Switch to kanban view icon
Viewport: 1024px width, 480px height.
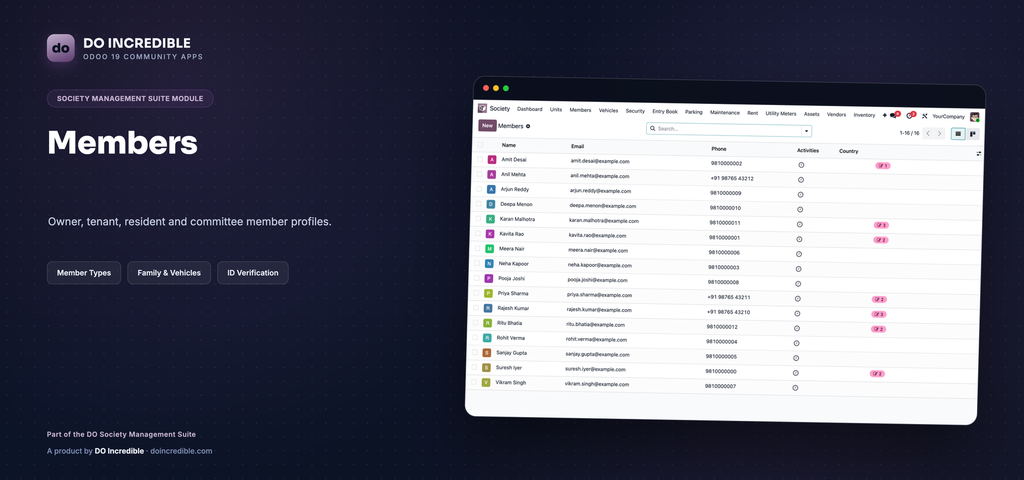[x=972, y=134]
